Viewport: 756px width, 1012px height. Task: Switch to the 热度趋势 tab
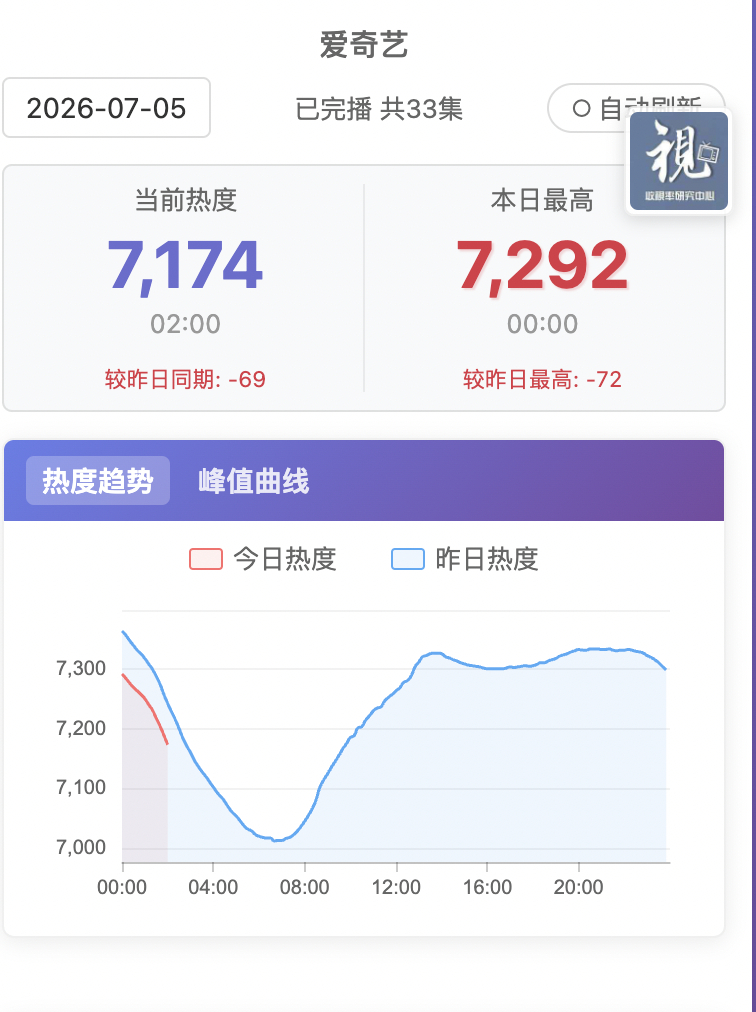[x=97, y=481]
